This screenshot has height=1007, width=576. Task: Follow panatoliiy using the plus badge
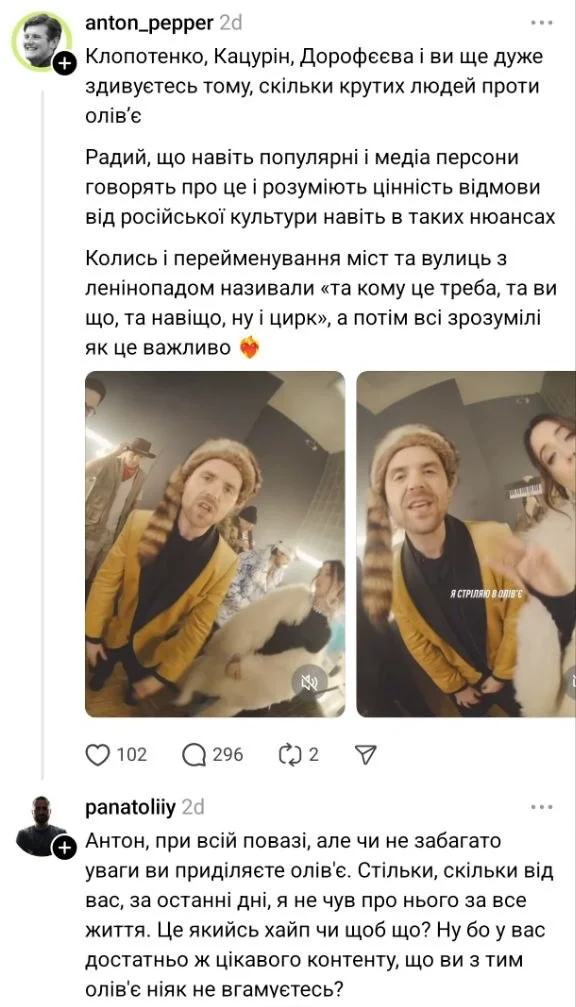click(65, 848)
